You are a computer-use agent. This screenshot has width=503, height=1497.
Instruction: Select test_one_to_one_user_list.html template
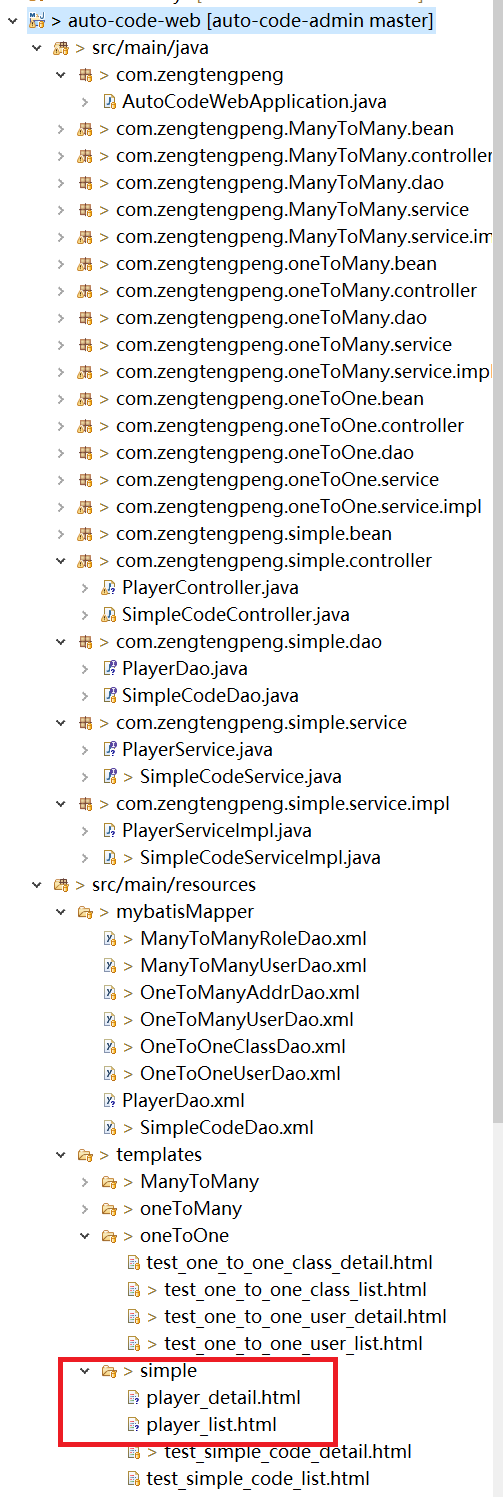click(x=293, y=1344)
